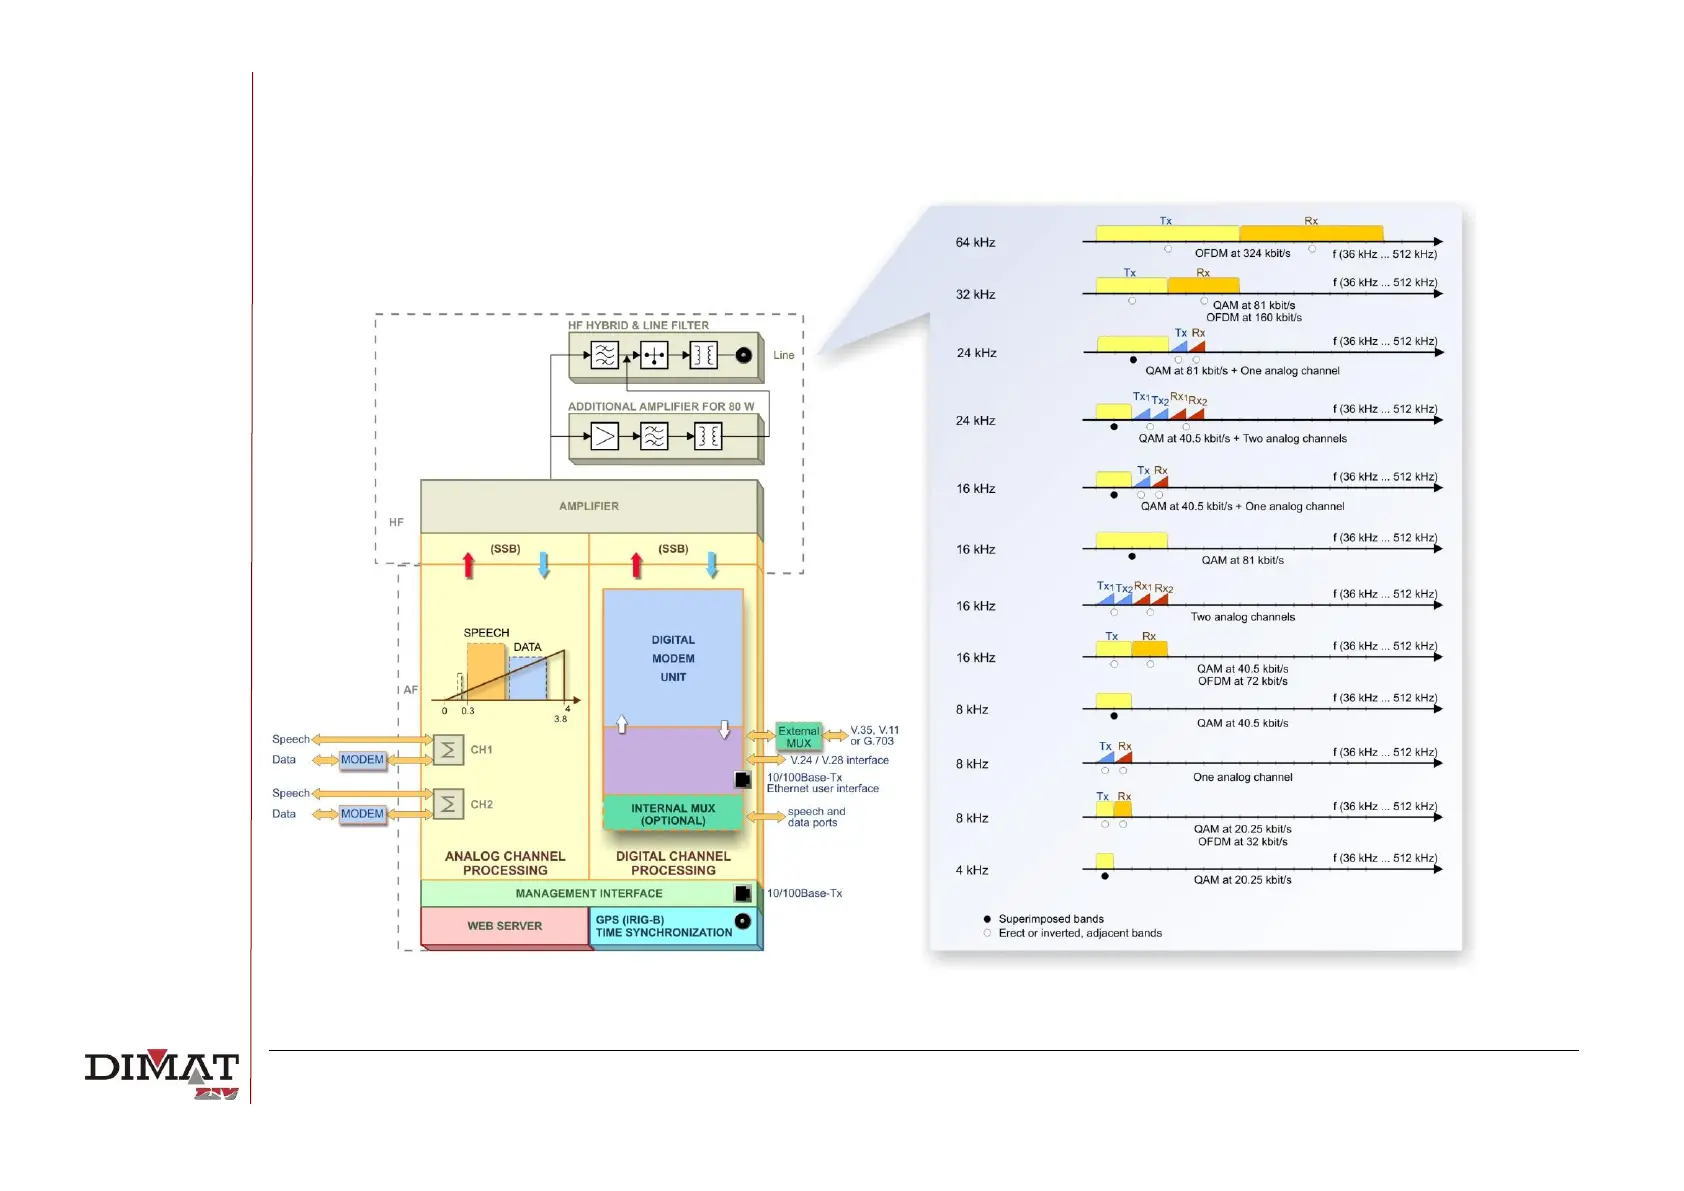1684x1191 pixels.
Task: Click the 'OFDM at 324 kbit/s' caption
Action: click(1242, 253)
